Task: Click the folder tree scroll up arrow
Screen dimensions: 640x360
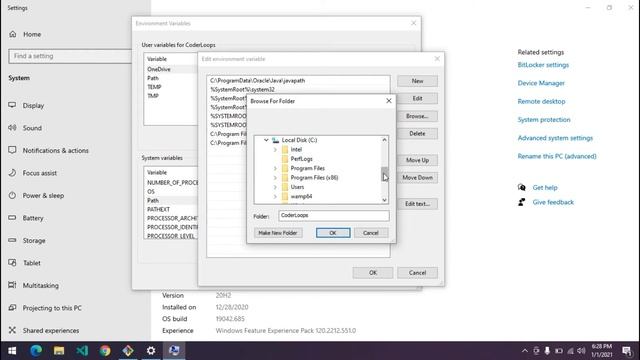Action: [384, 140]
